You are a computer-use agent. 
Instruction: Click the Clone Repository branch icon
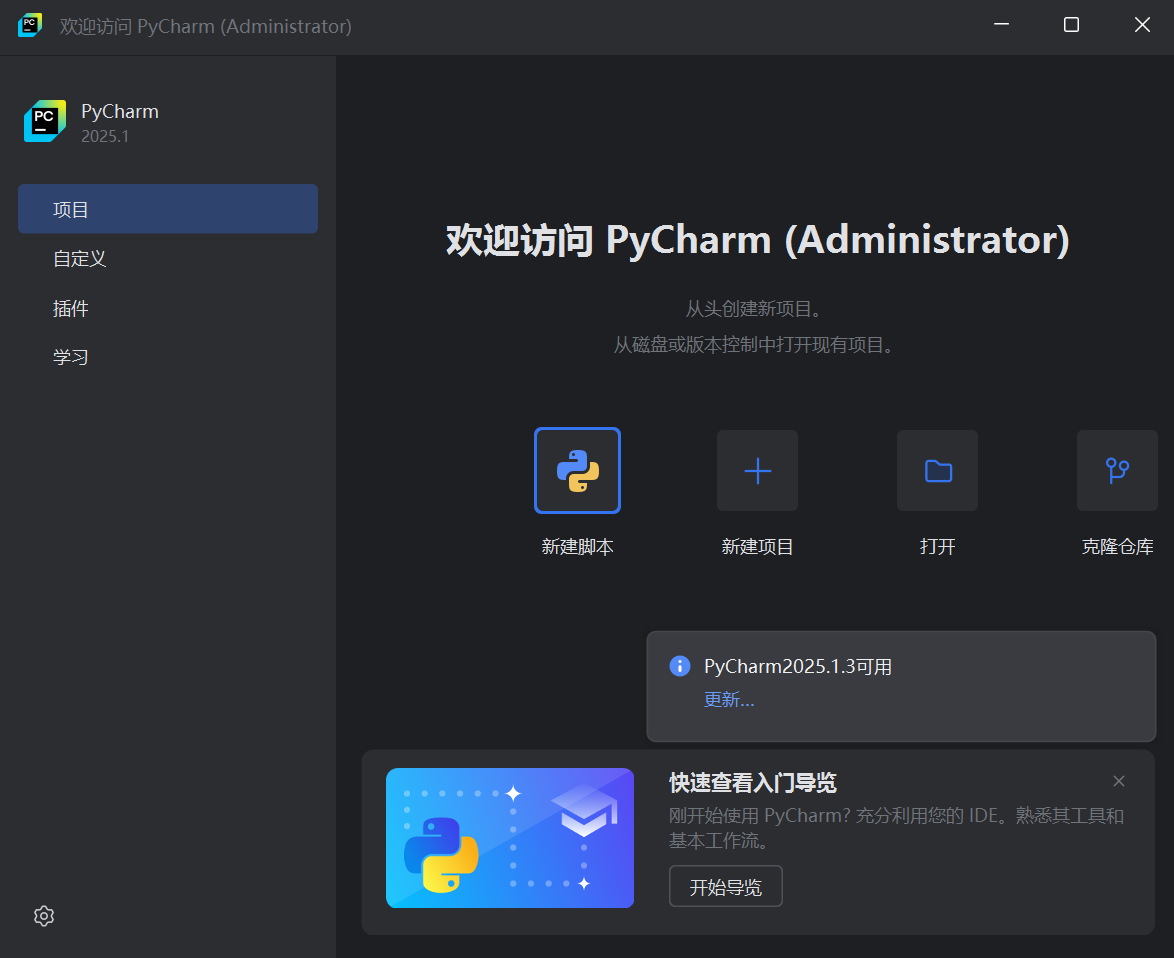pos(1117,471)
